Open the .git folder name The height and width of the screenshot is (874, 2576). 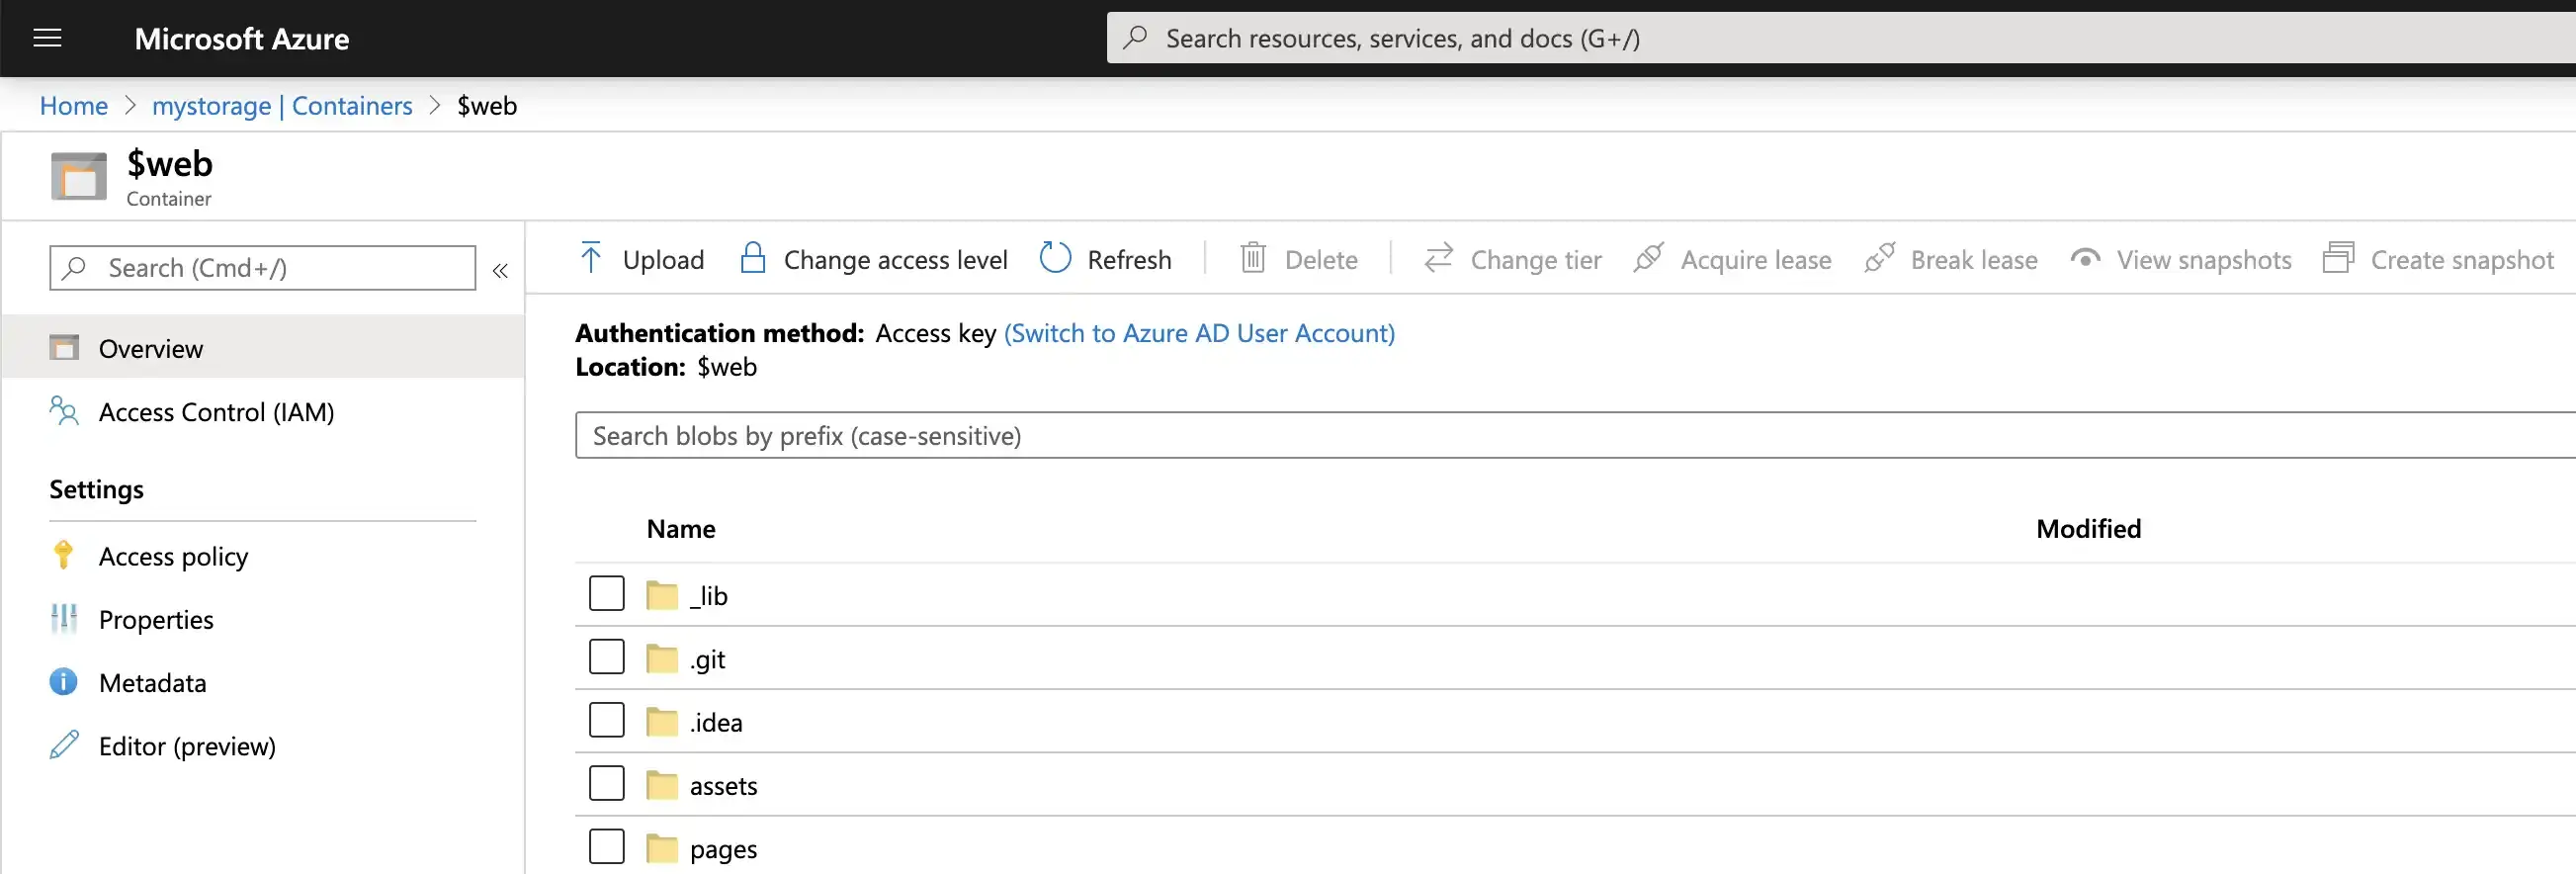tap(707, 659)
